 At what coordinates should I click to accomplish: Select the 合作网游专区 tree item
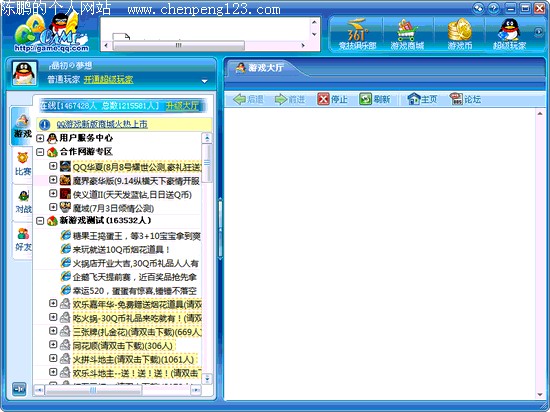(x=86, y=152)
